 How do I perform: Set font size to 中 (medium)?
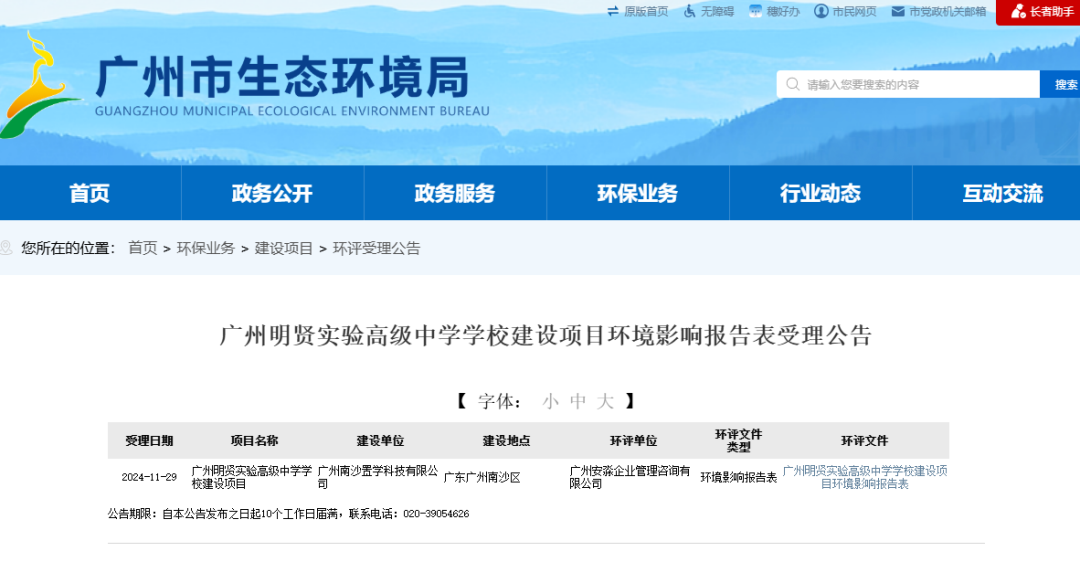tap(578, 402)
